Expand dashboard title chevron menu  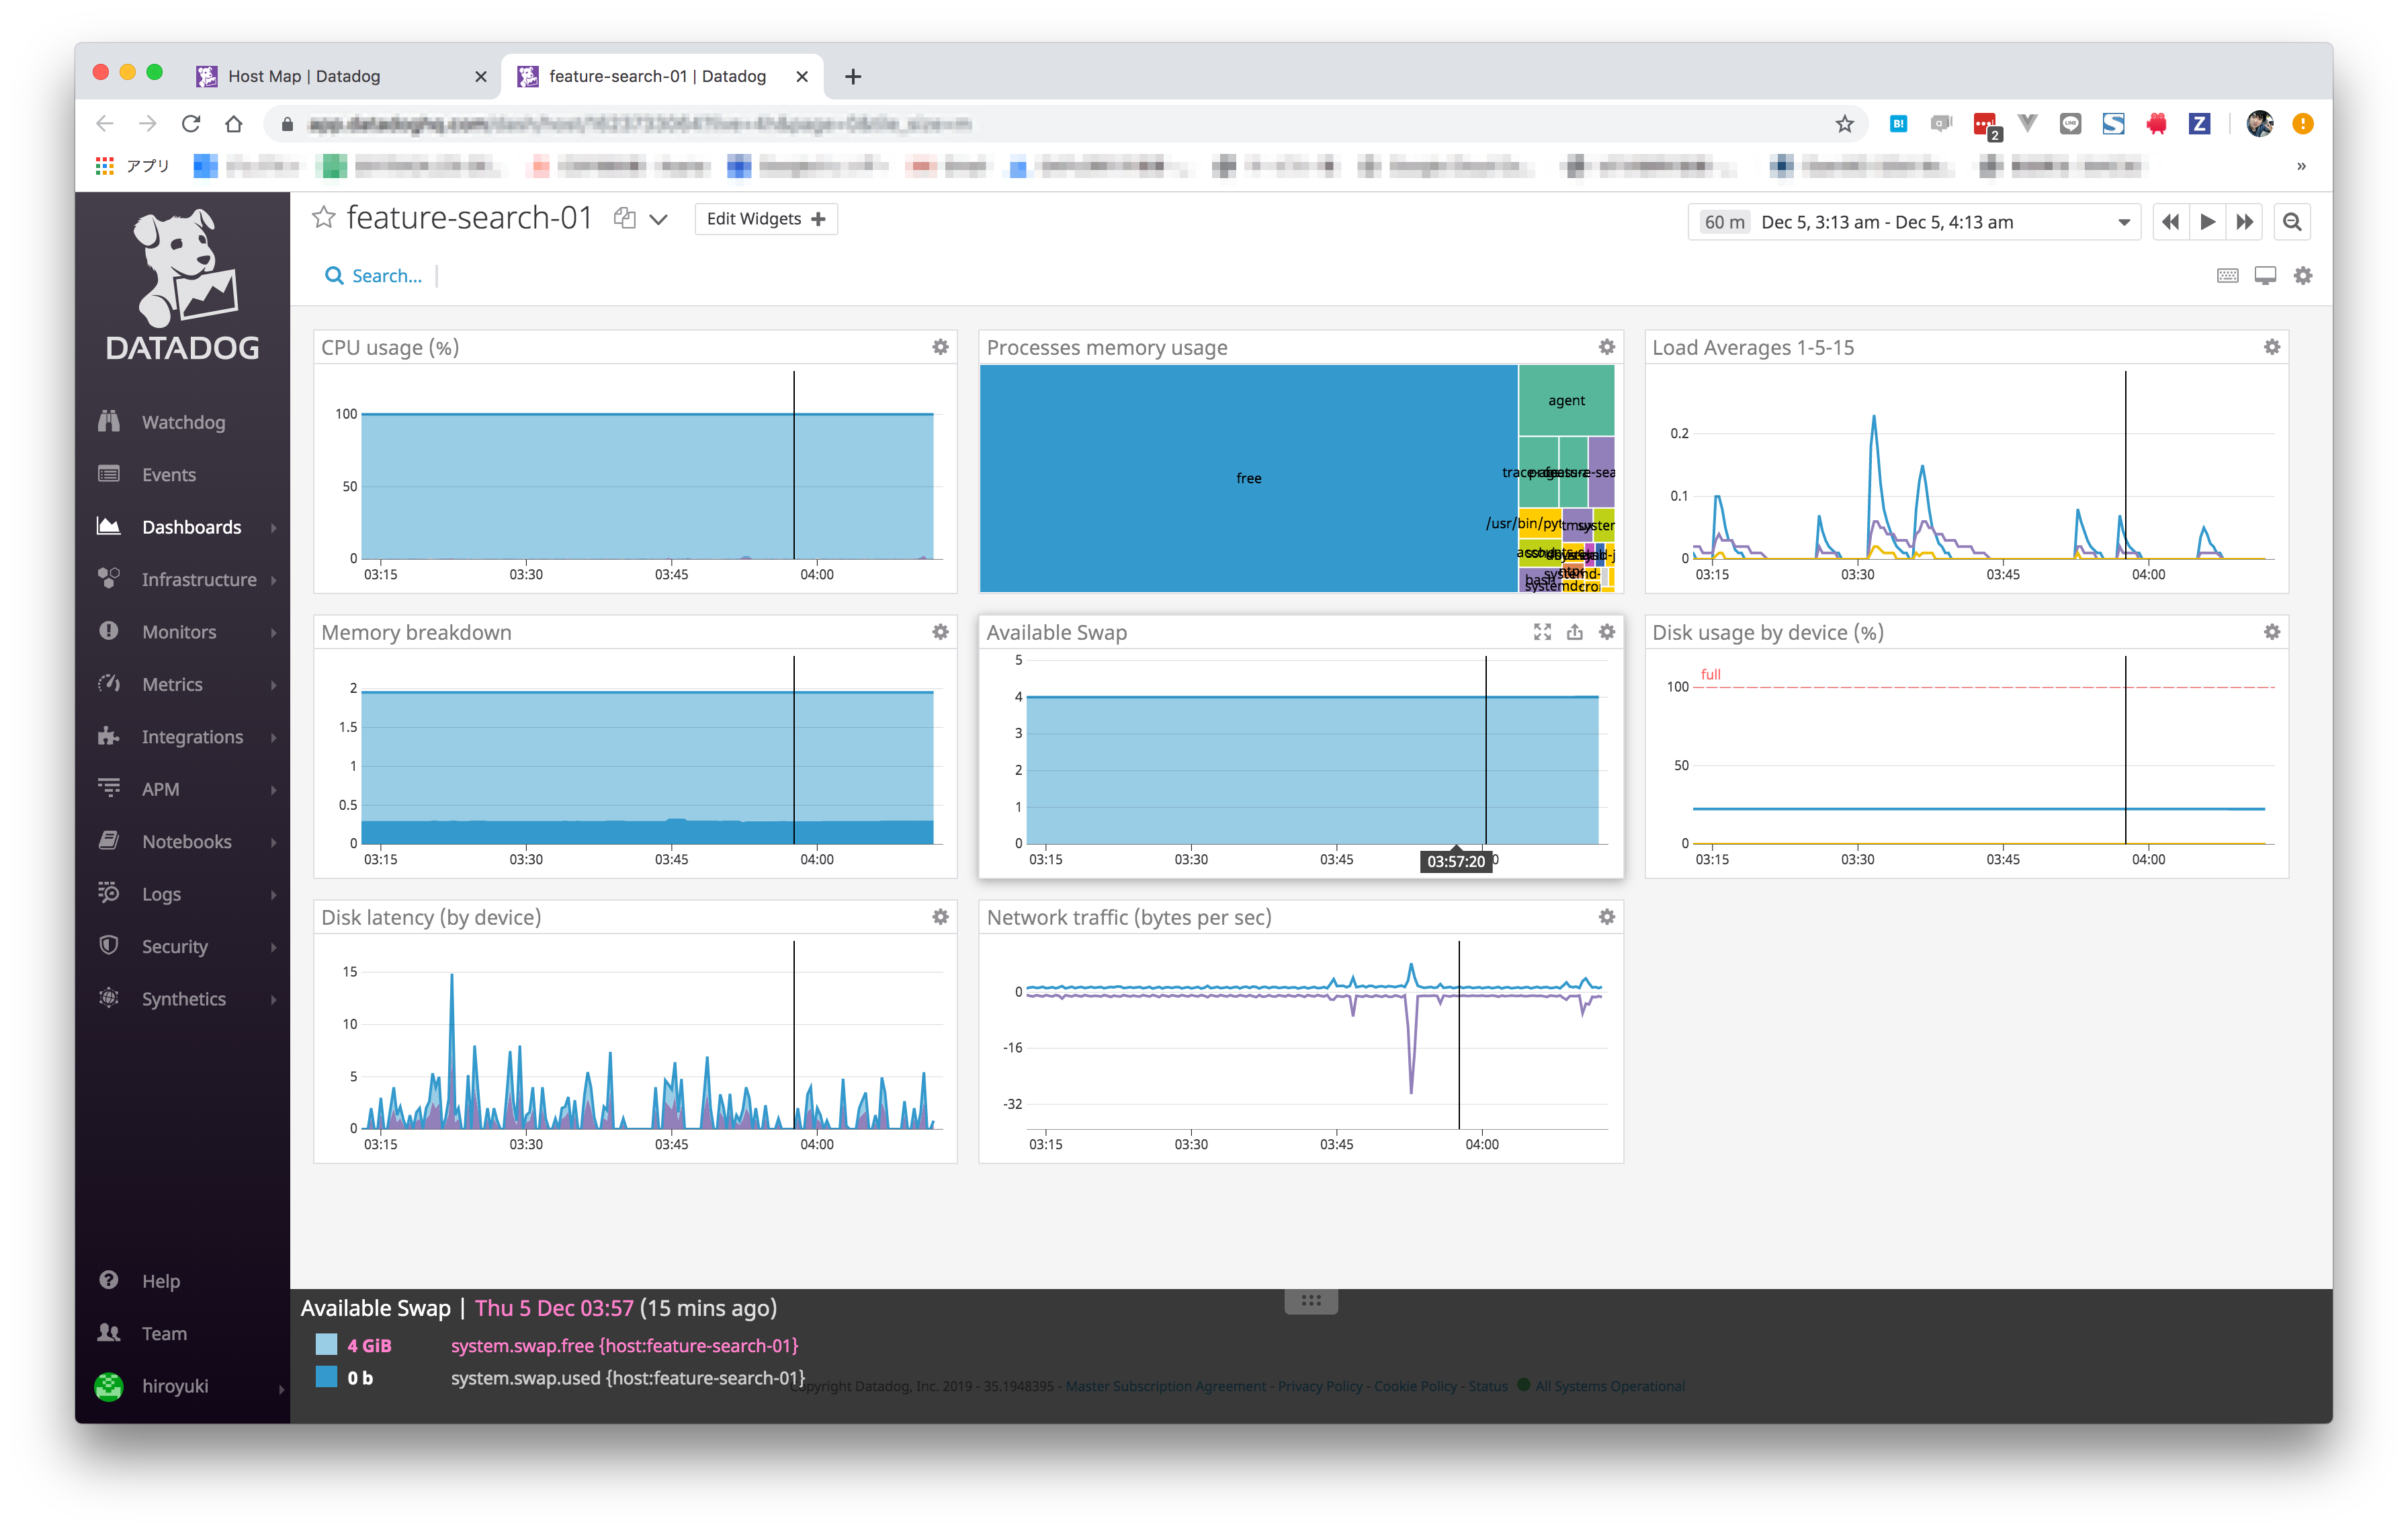(x=658, y=219)
